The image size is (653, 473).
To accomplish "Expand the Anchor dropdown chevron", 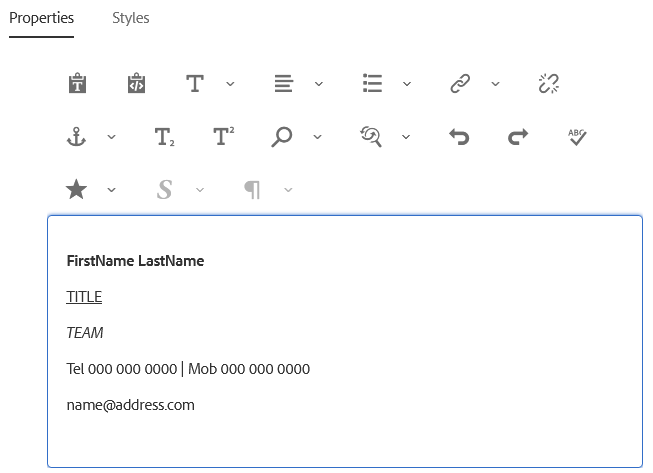I will (111, 137).
